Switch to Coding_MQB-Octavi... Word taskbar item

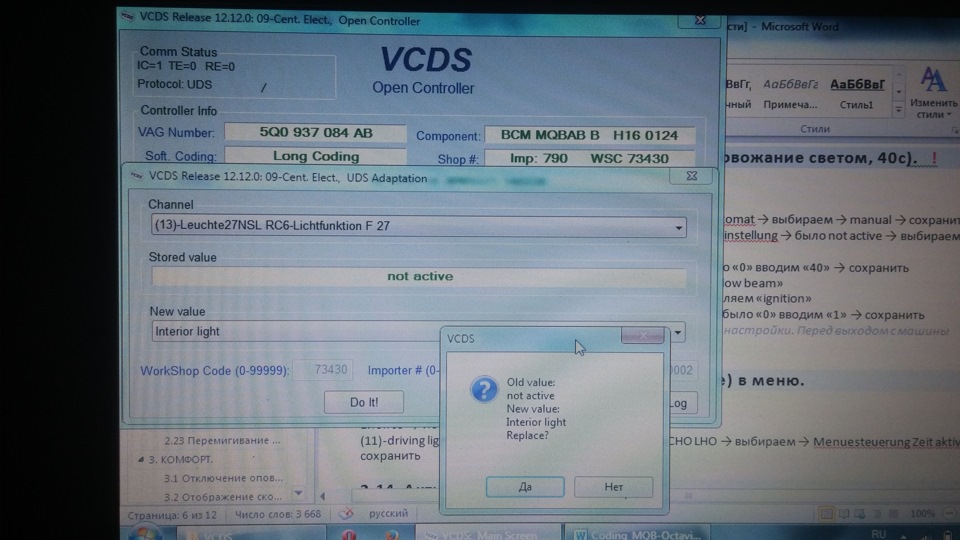pyautogui.click(x=637, y=534)
